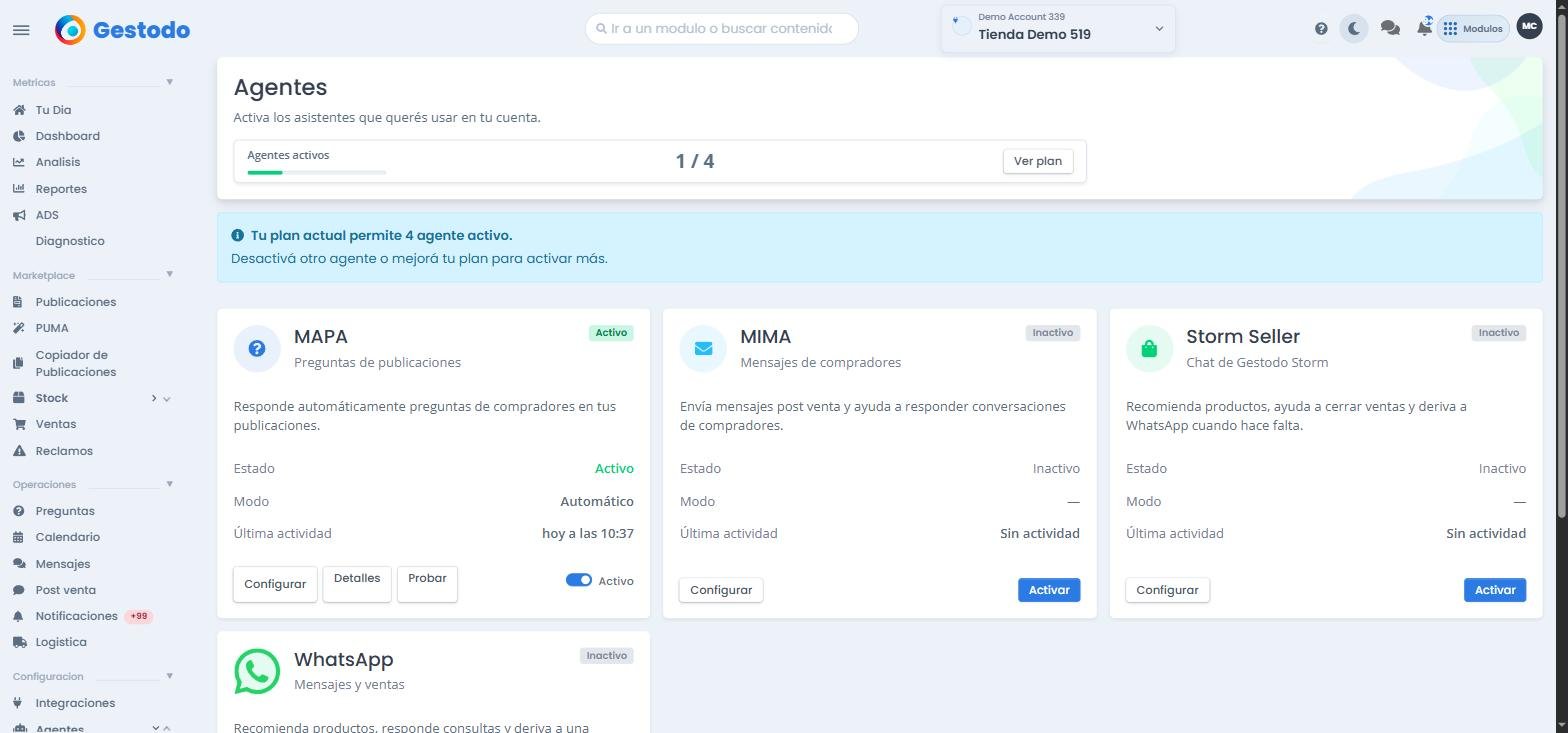This screenshot has width=1568, height=733.
Task: Toggle dark mode moon icon
Action: 1354,29
